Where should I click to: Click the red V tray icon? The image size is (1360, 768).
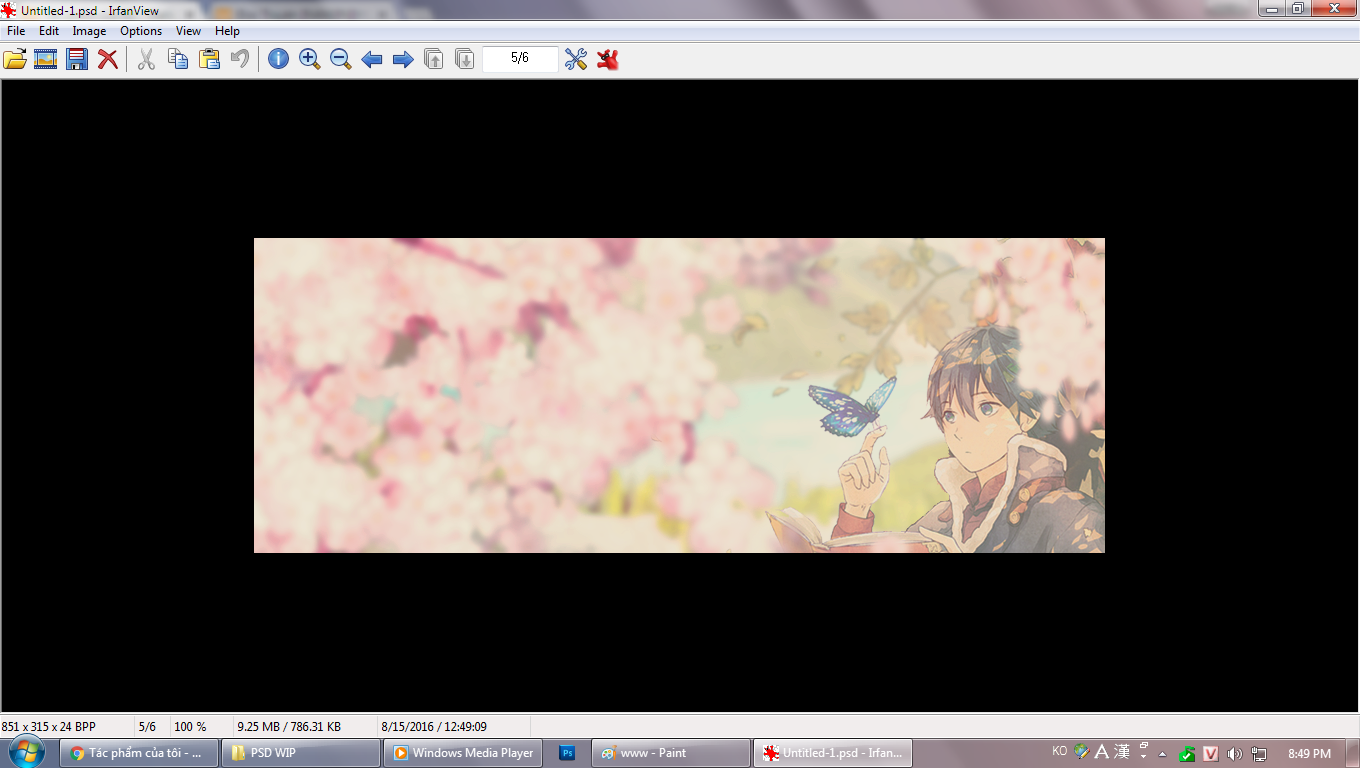coord(1210,754)
